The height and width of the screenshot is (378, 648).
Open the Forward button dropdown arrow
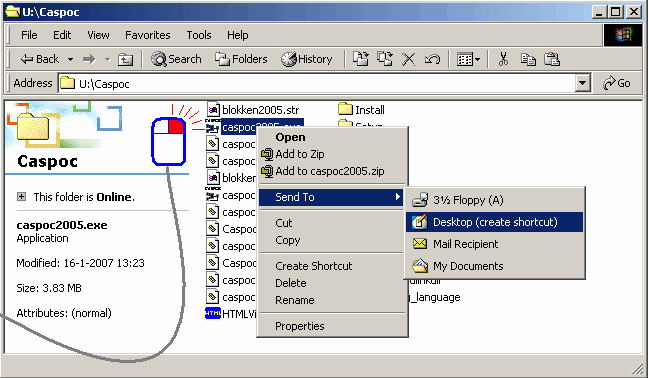tap(107, 59)
